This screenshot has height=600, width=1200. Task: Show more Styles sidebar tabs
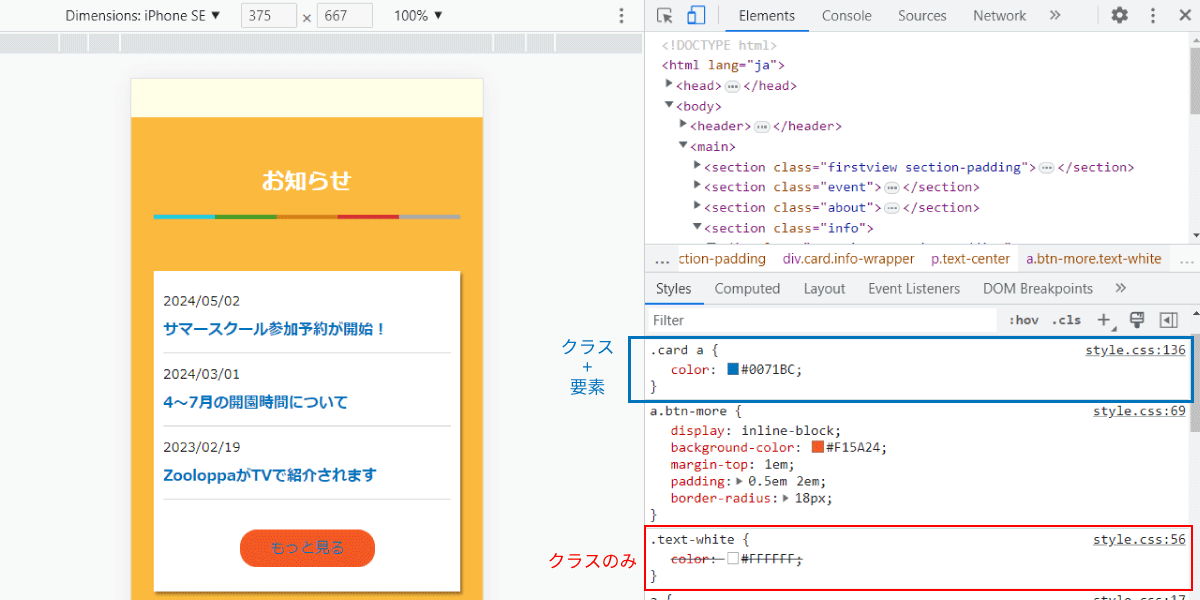click(1120, 288)
